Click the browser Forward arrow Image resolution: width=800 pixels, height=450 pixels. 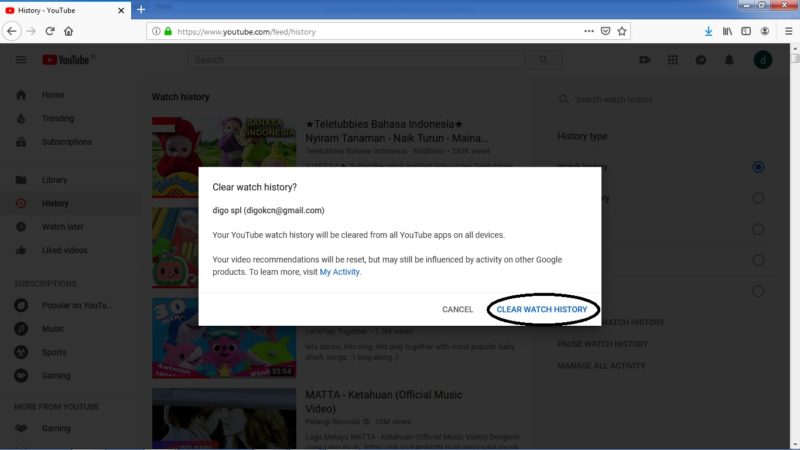31,31
